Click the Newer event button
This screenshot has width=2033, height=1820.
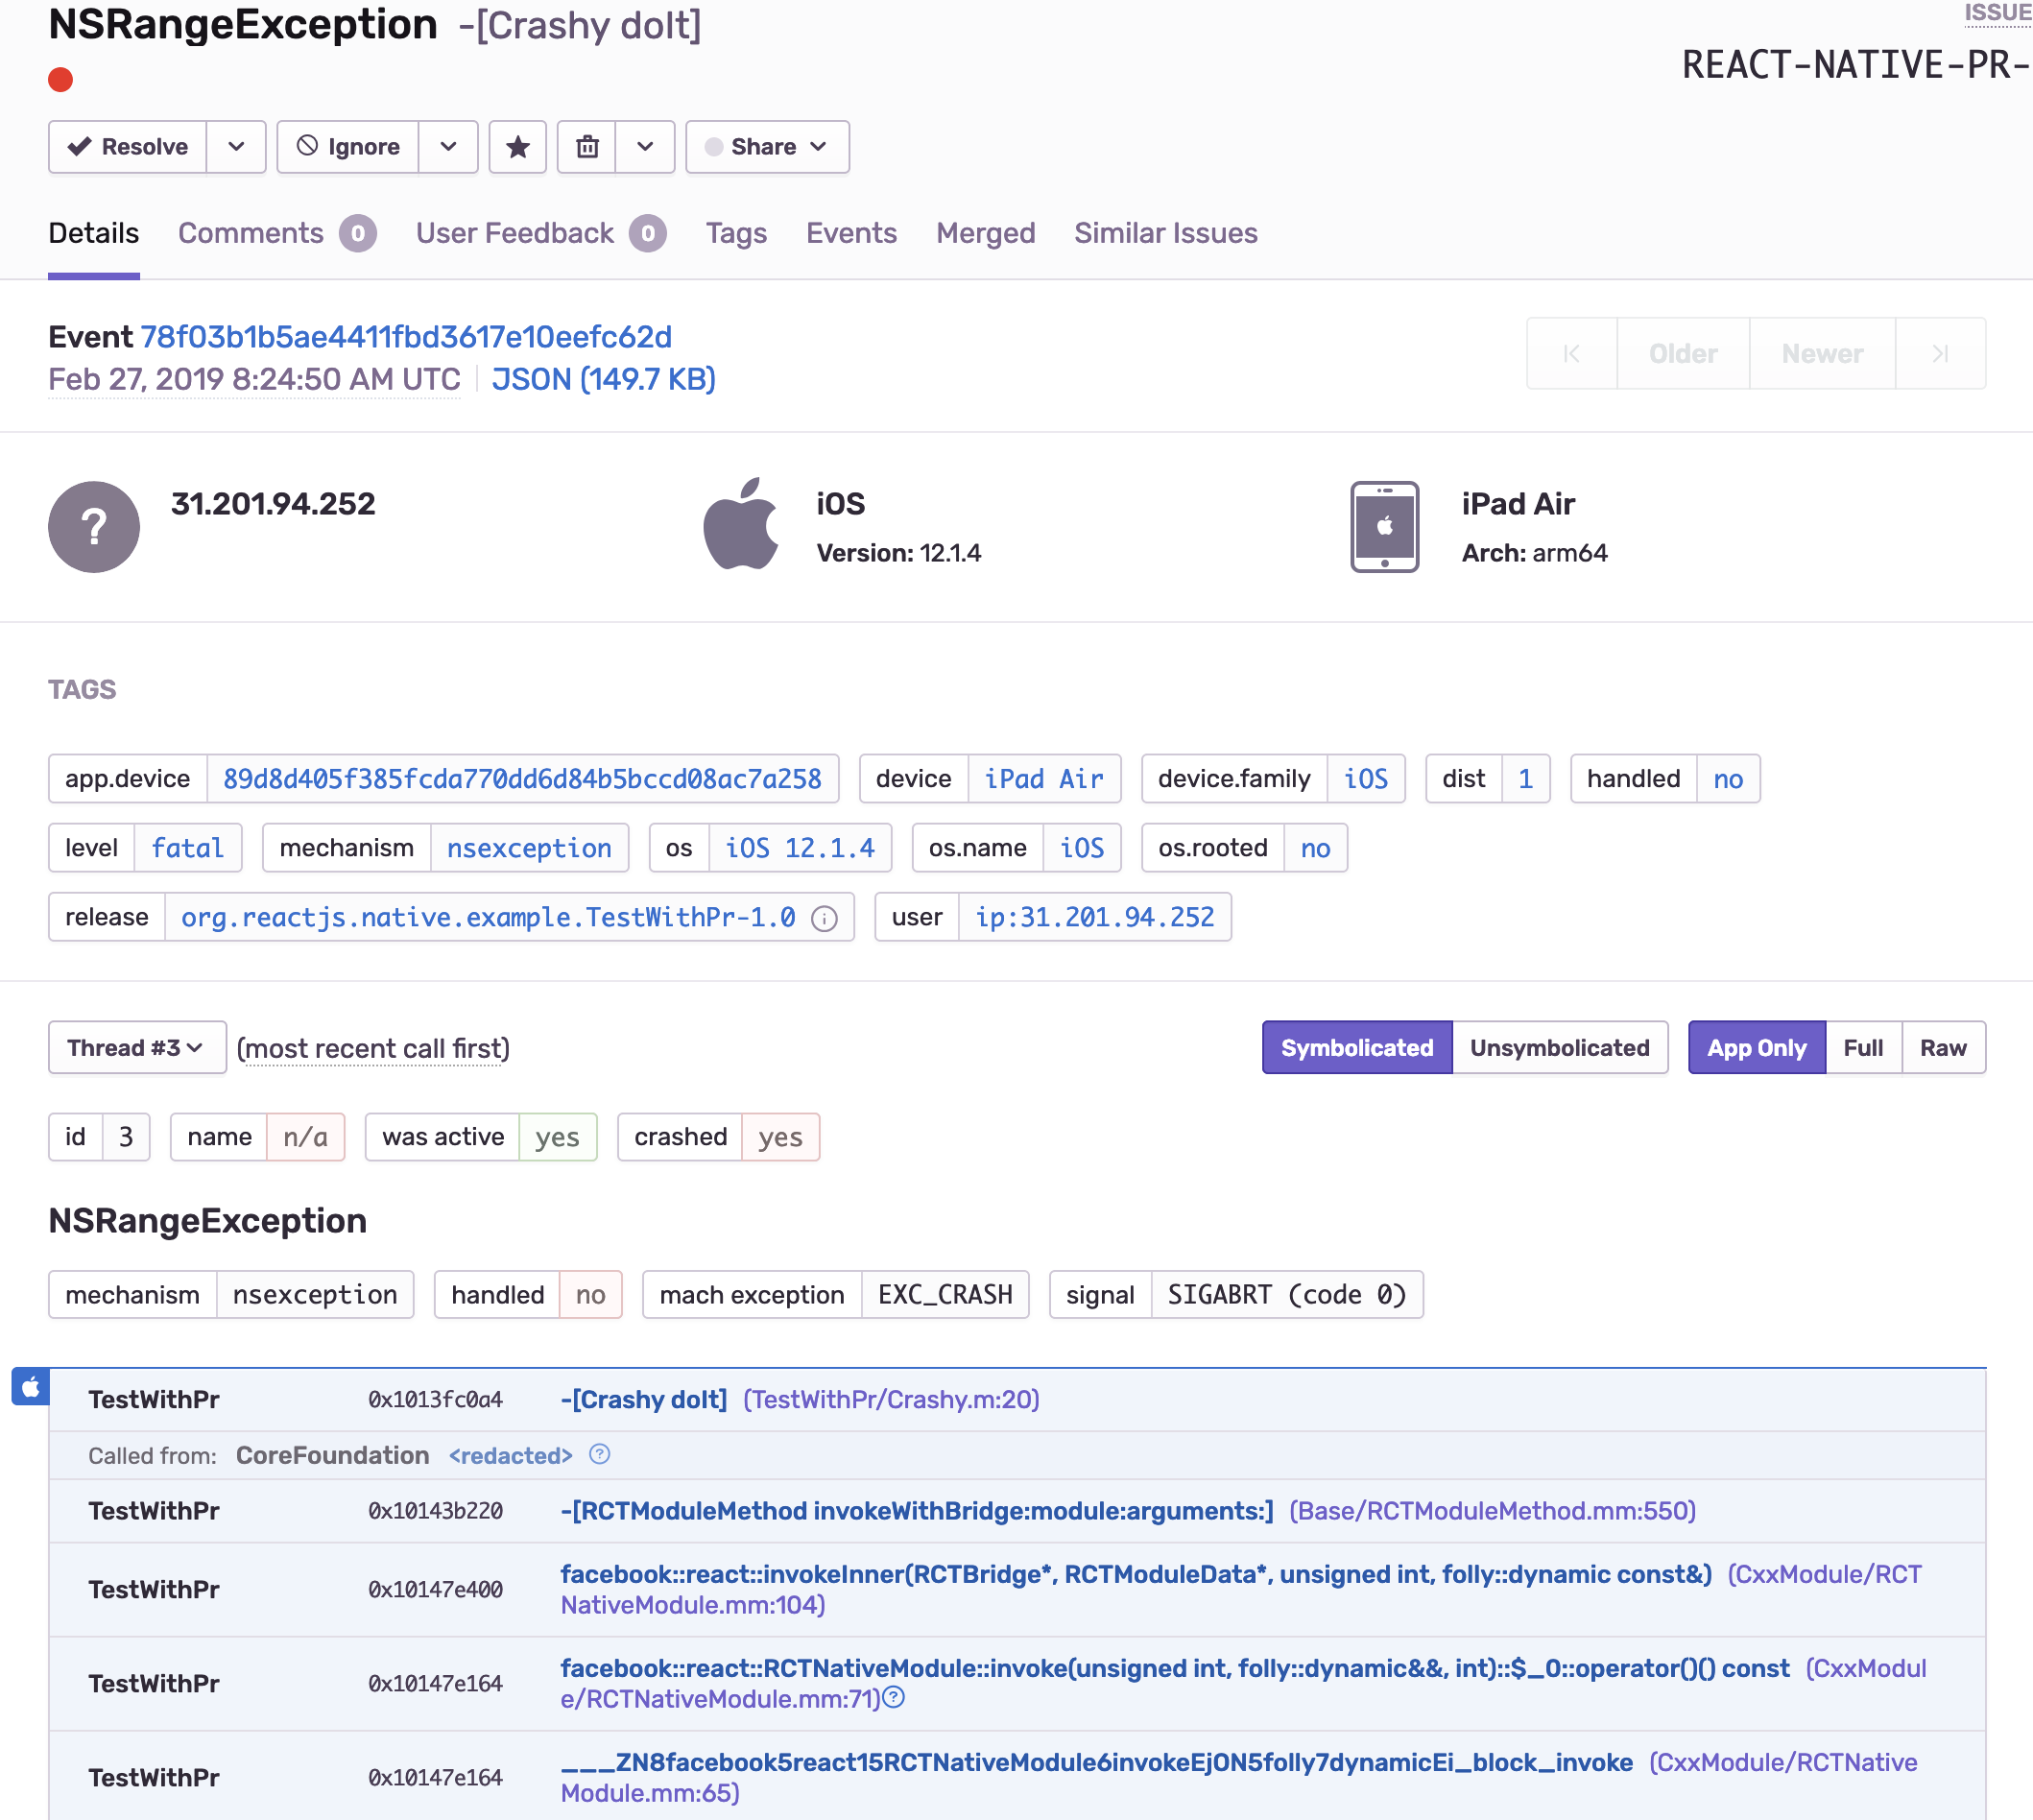coord(1822,354)
